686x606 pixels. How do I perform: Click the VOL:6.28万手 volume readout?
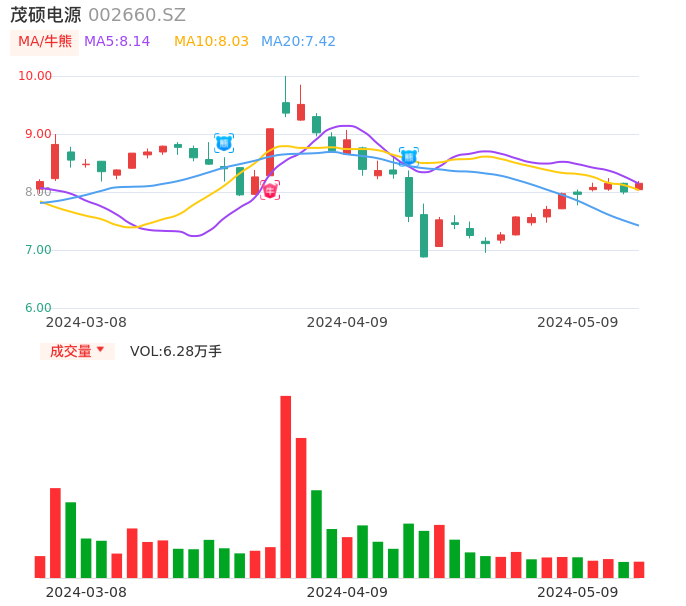pyautogui.click(x=176, y=351)
